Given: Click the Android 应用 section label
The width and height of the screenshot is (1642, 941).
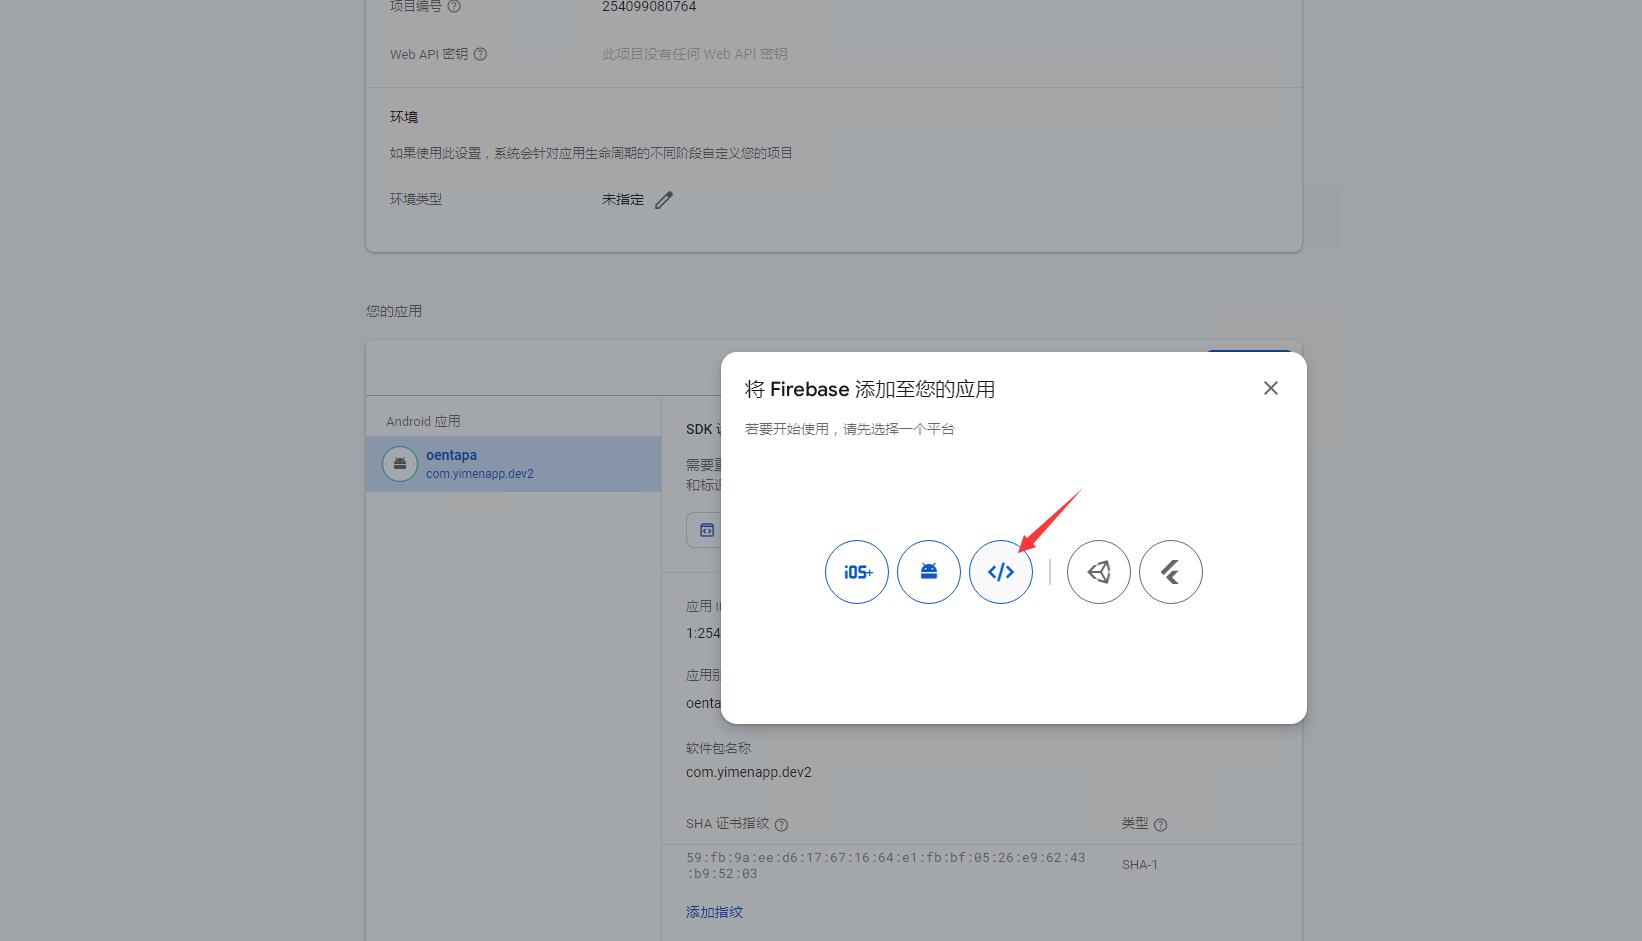Looking at the screenshot, I should [x=423, y=421].
